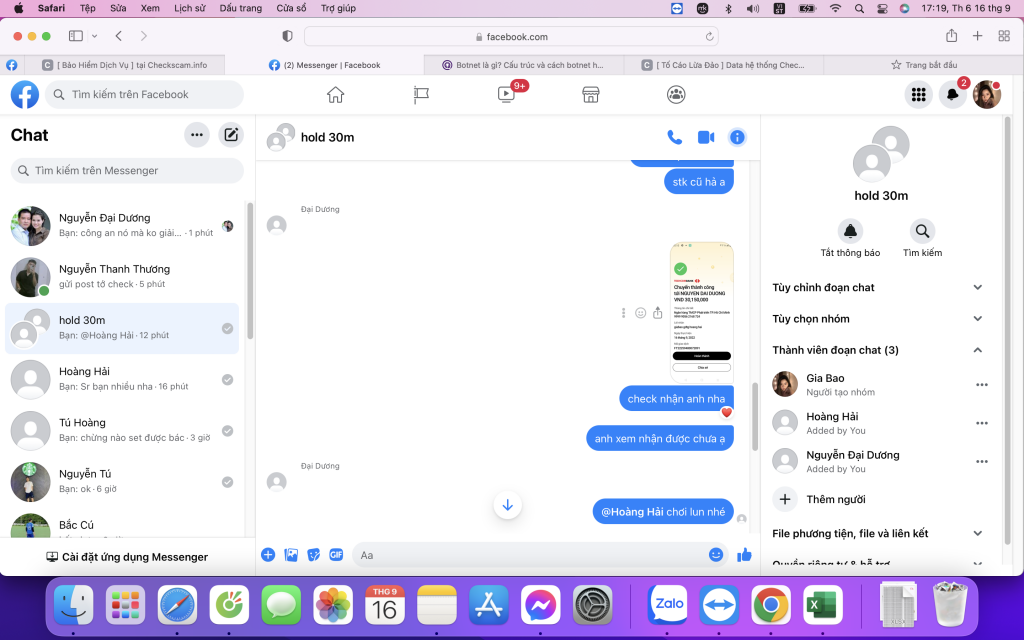Expand Tùy chỉnh đoạn chat section
Image resolution: width=1024 pixels, height=640 pixels.
(x=878, y=287)
